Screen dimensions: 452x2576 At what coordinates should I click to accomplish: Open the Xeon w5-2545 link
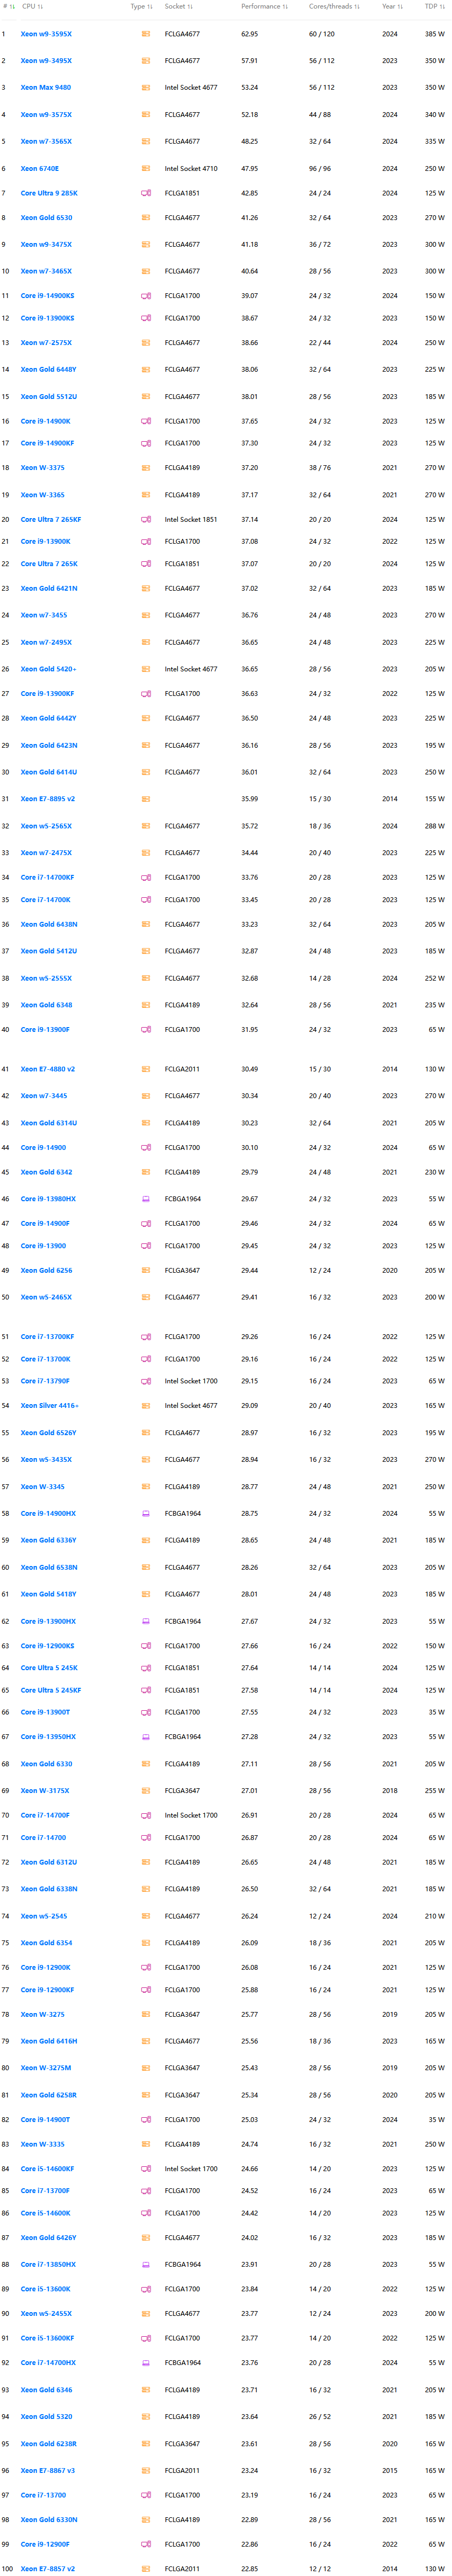pos(44,1917)
